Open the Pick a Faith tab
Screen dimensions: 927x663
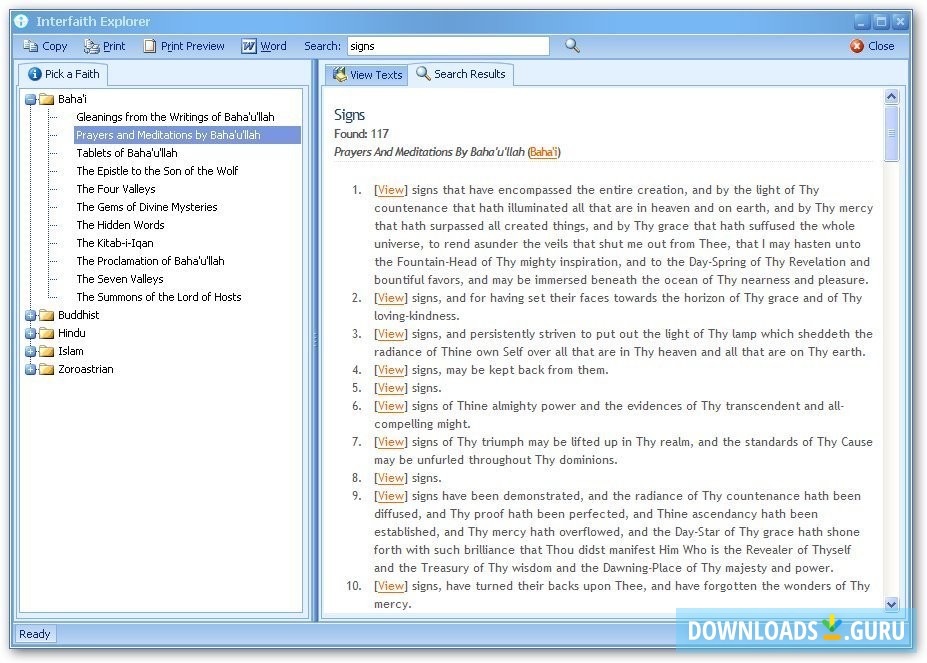[63, 74]
